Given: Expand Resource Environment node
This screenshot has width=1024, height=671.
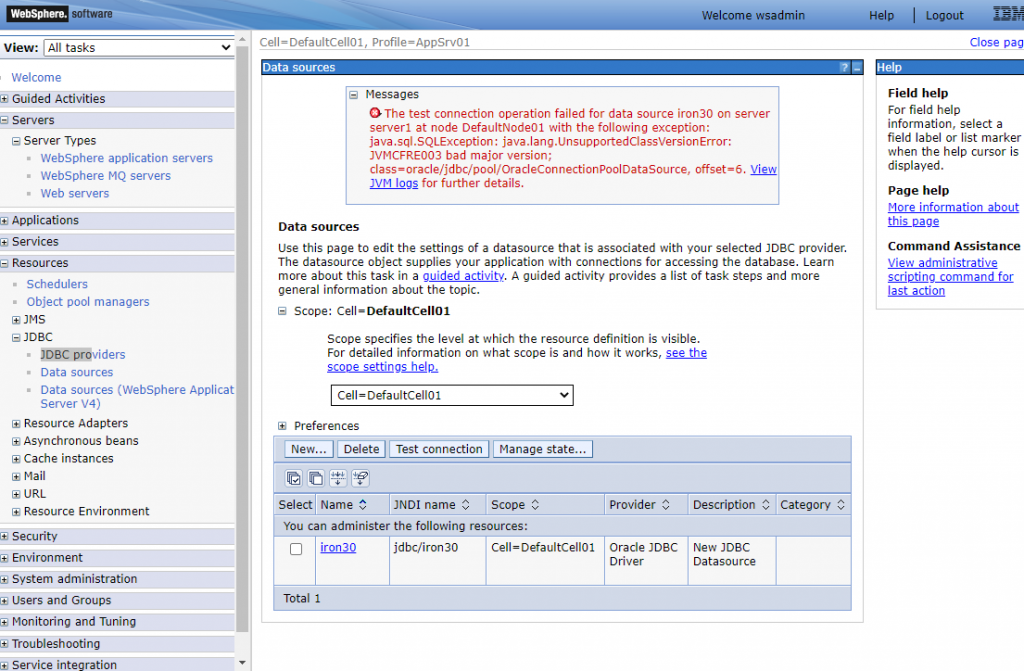Looking at the screenshot, I should (x=16, y=512).
